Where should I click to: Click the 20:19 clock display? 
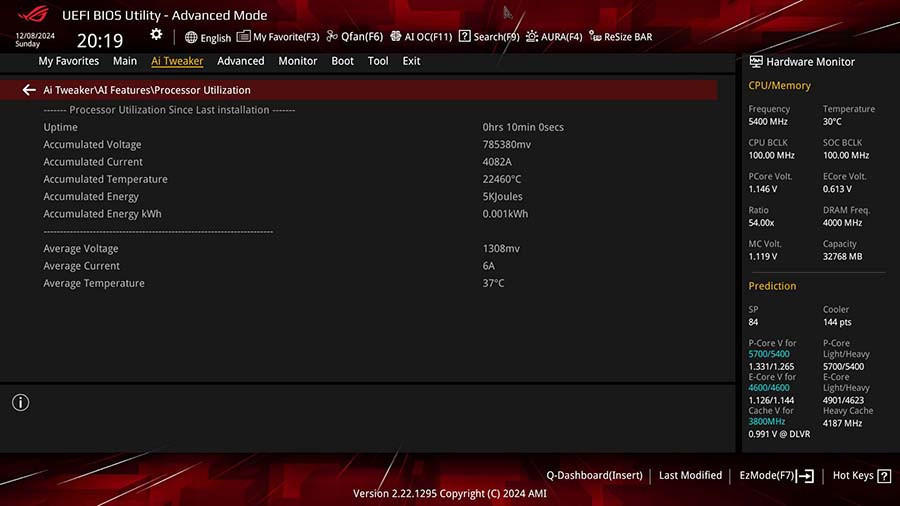pyautogui.click(x=100, y=40)
